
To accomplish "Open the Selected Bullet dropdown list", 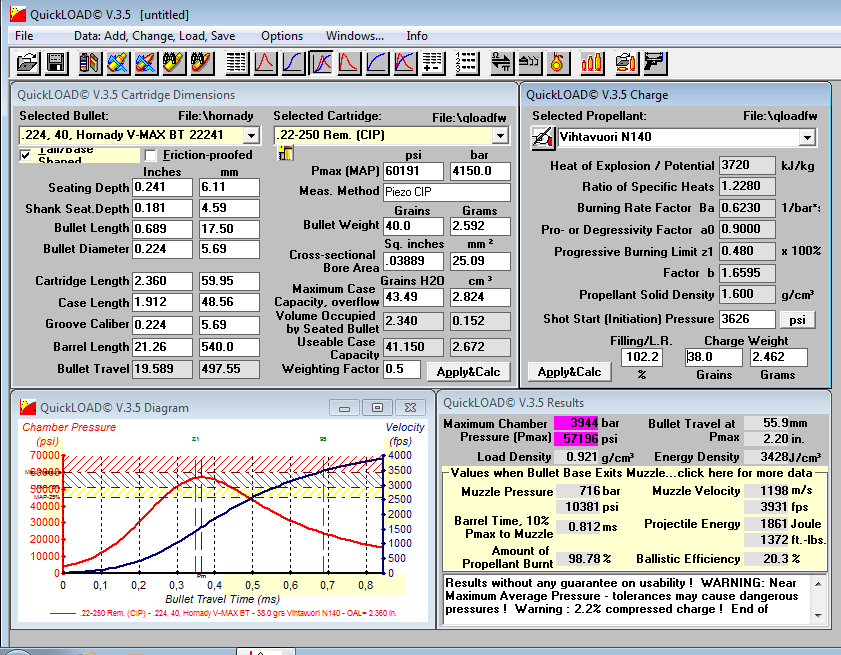I will click(251, 135).
